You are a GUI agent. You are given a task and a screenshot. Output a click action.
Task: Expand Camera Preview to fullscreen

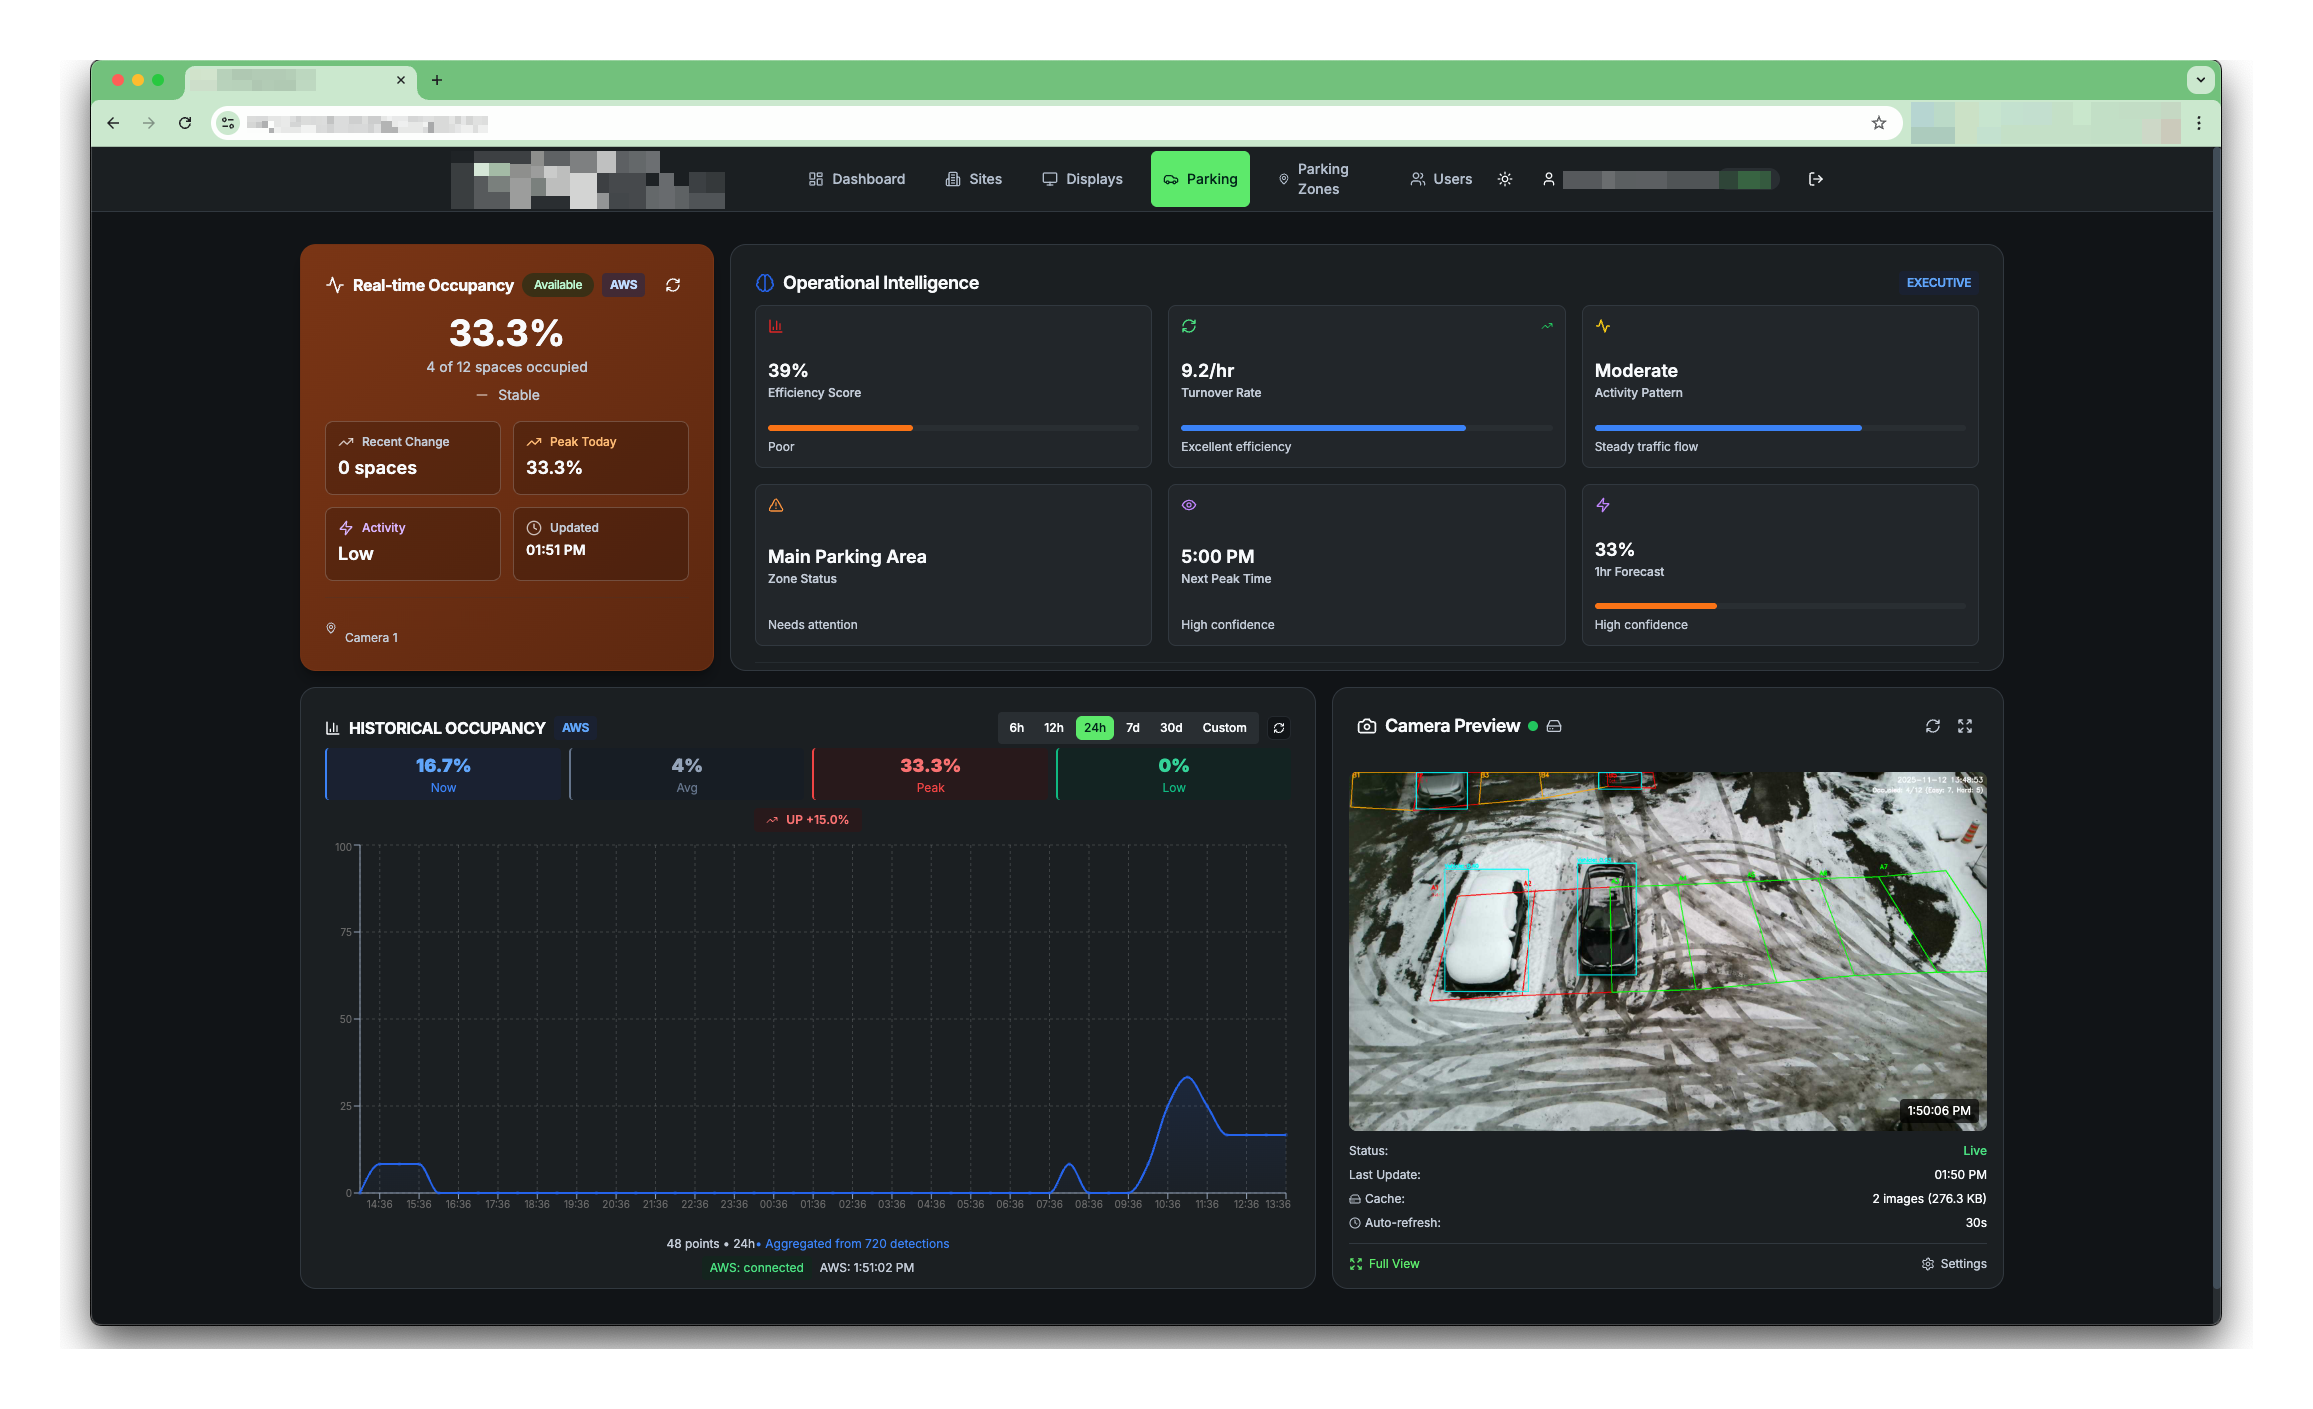point(1964,726)
